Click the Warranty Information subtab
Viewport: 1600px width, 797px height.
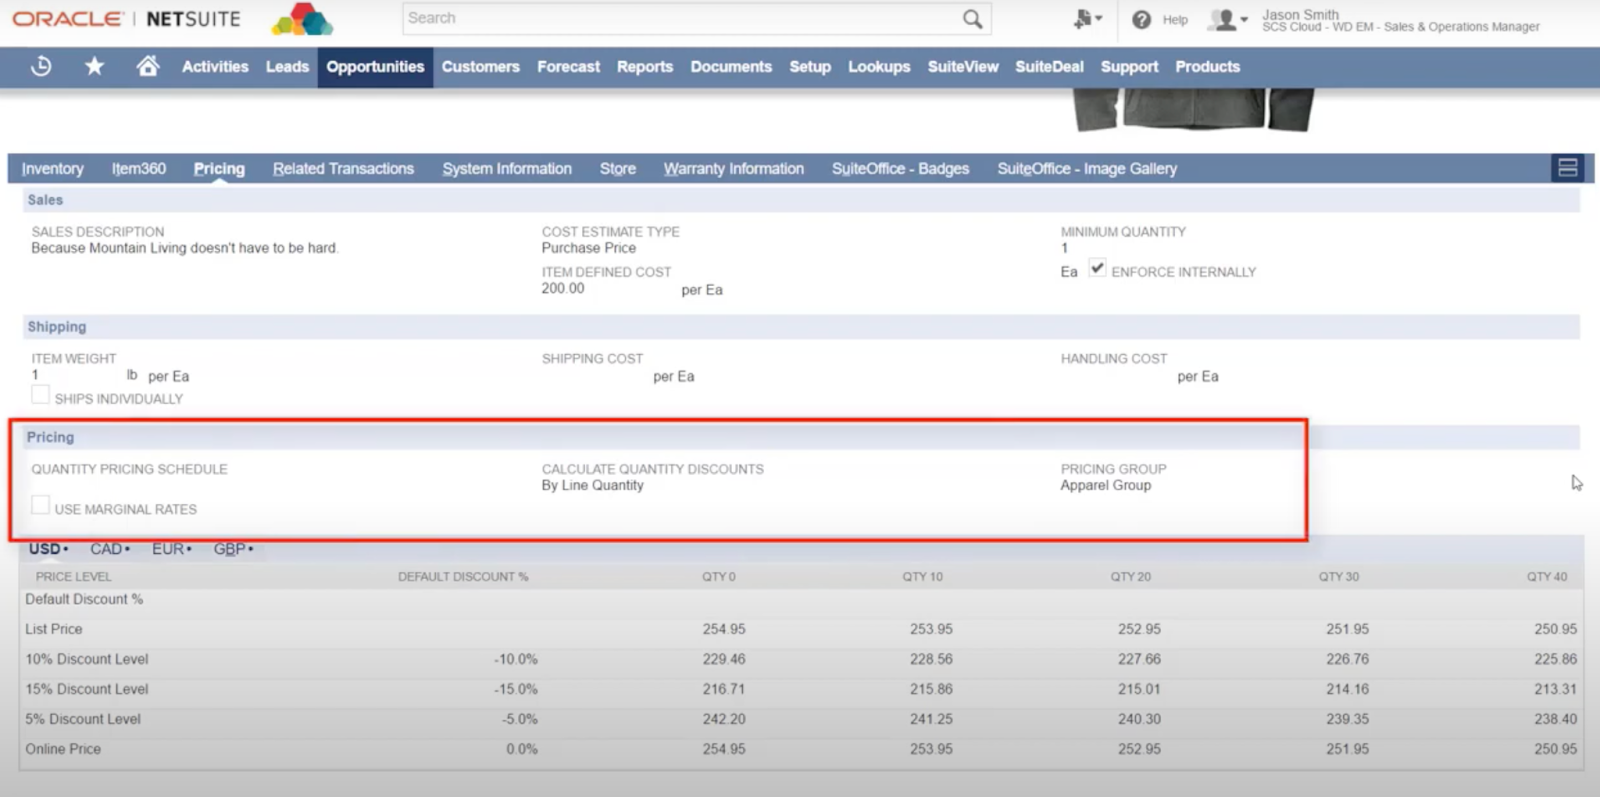point(733,169)
